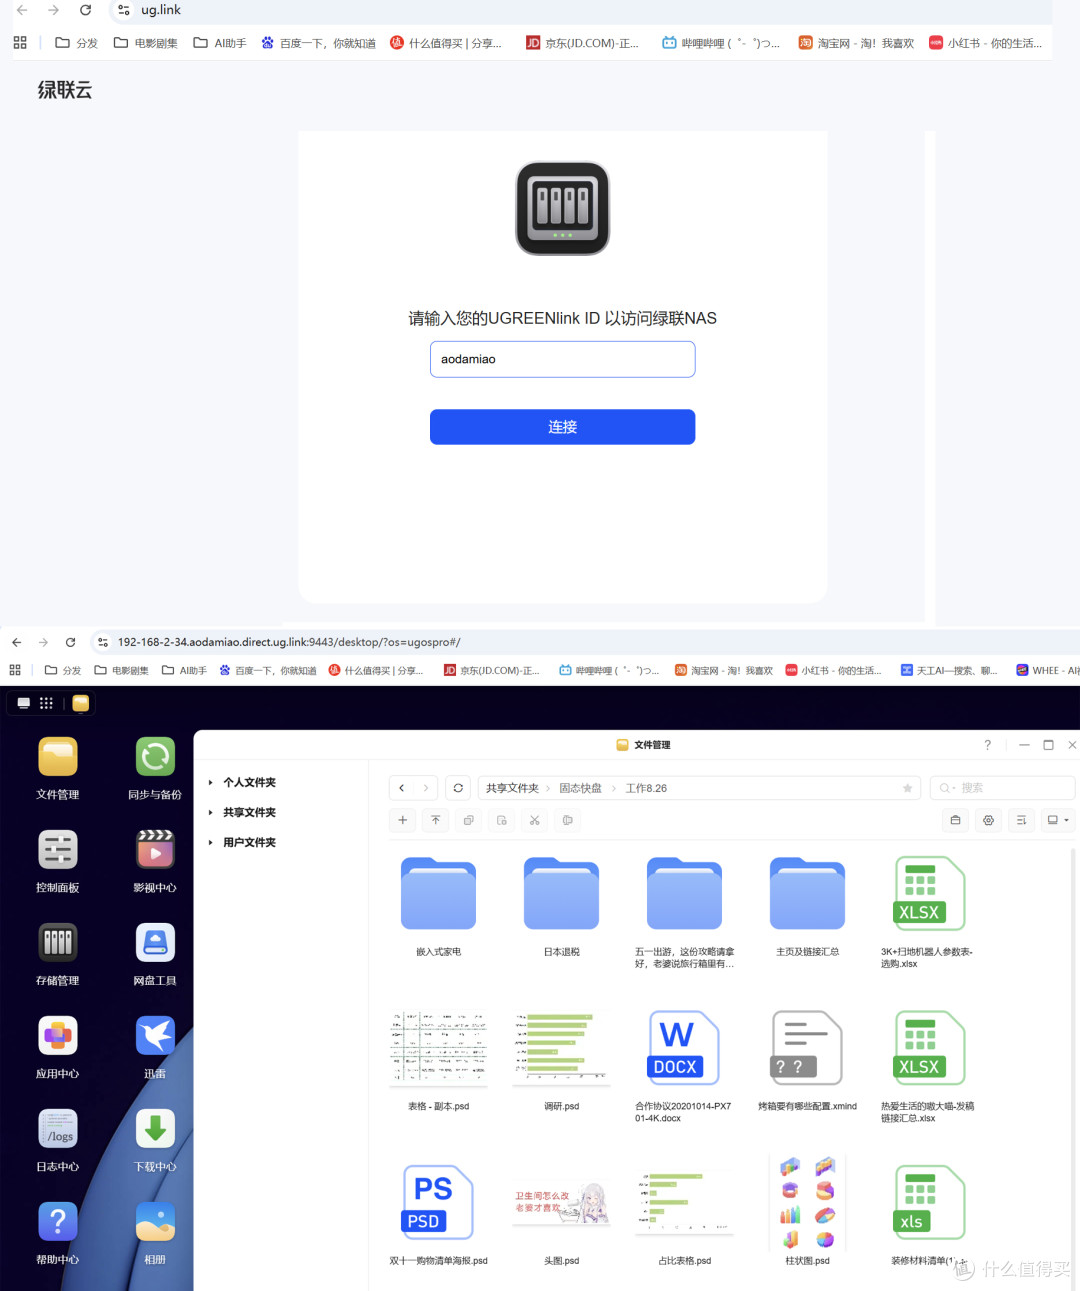Select the 调研.psd file
This screenshot has height=1291, width=1080.
tap(561, 1048)
